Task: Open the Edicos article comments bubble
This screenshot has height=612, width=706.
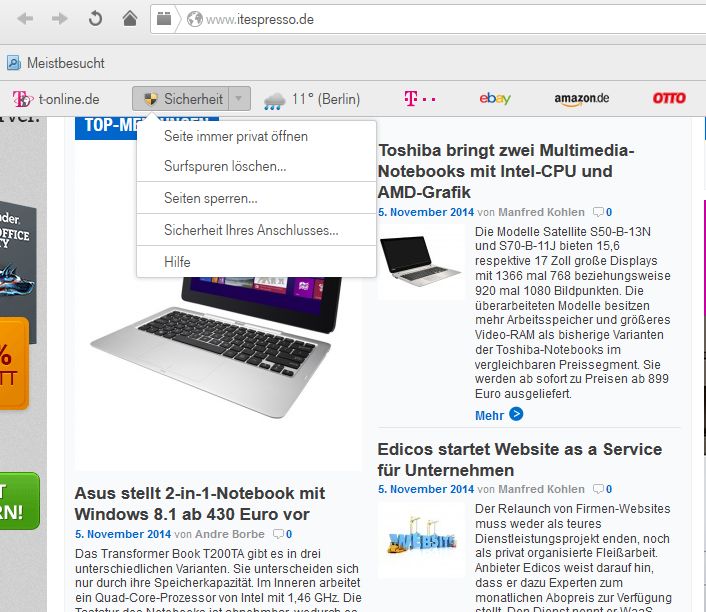Action: 602,489
